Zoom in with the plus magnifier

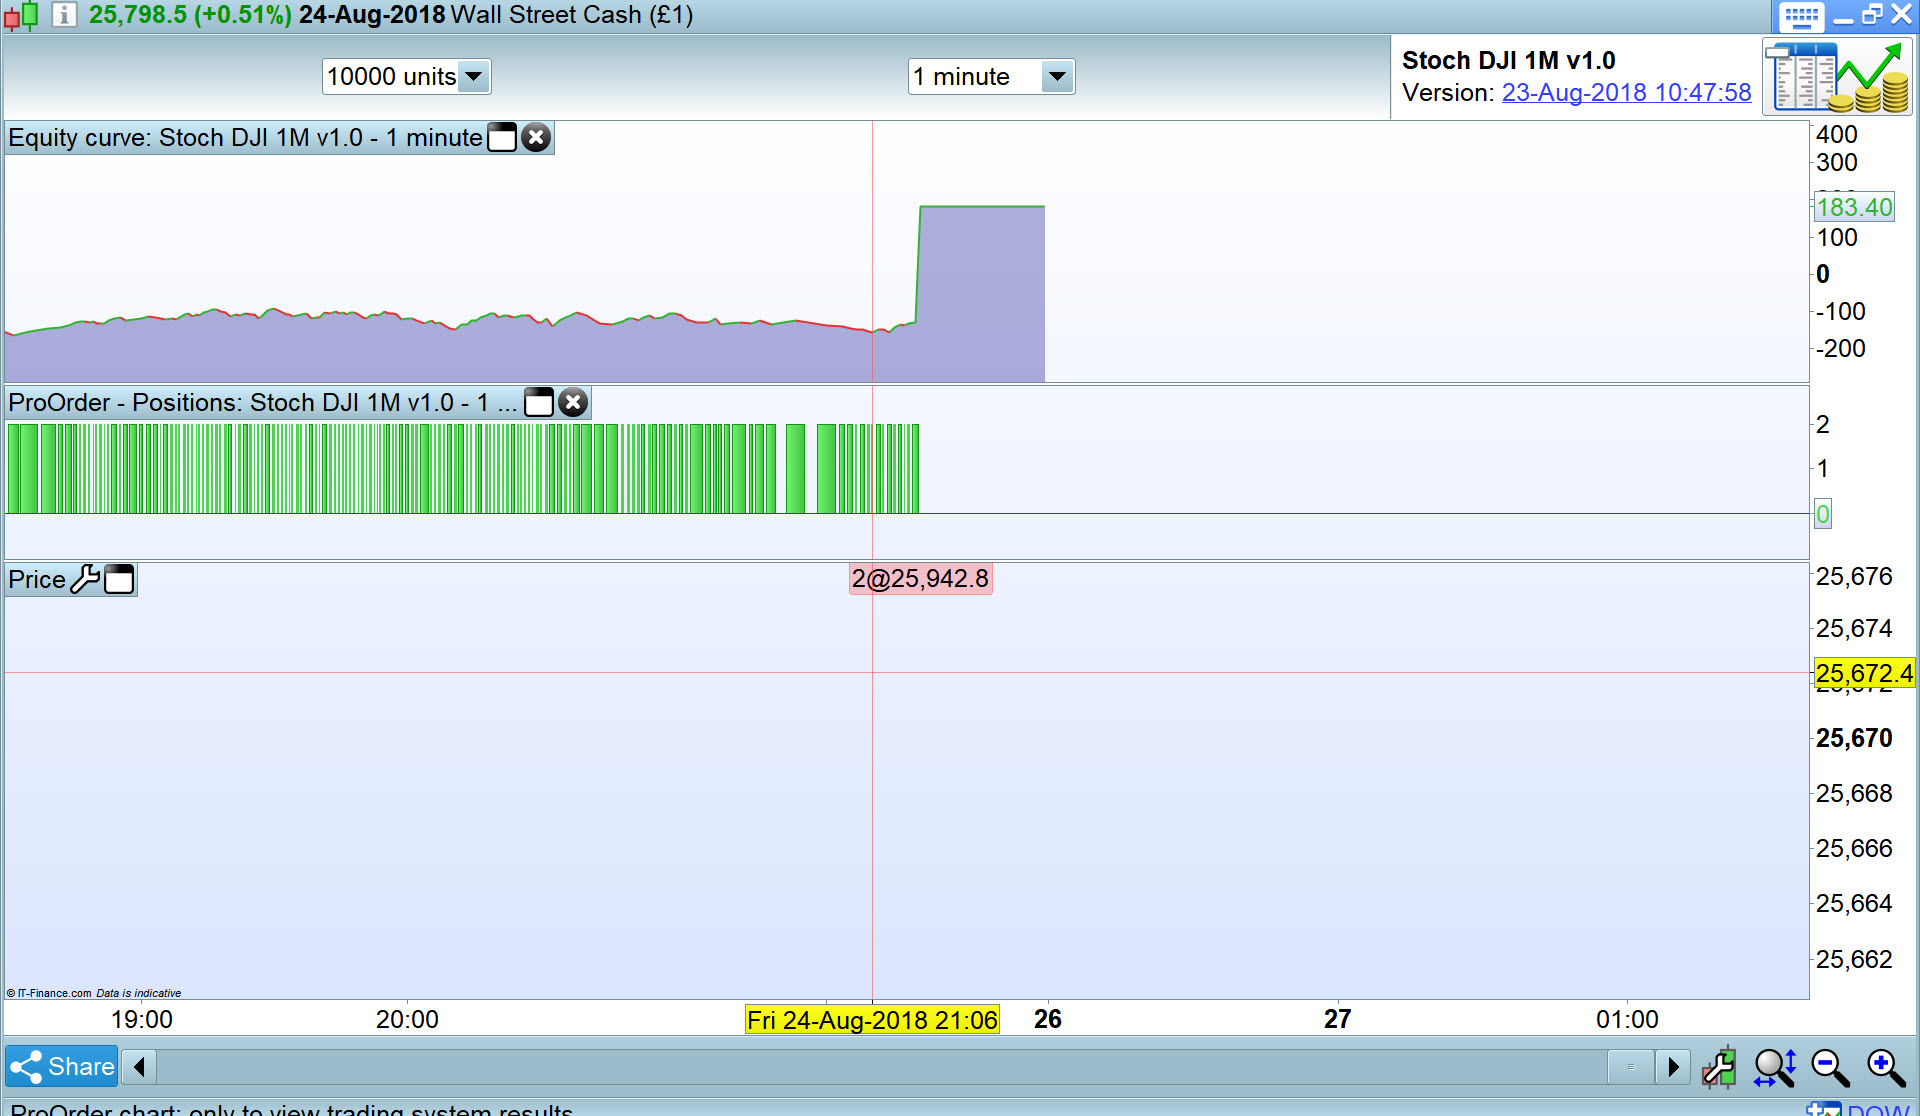[x=1886, y=1067]
